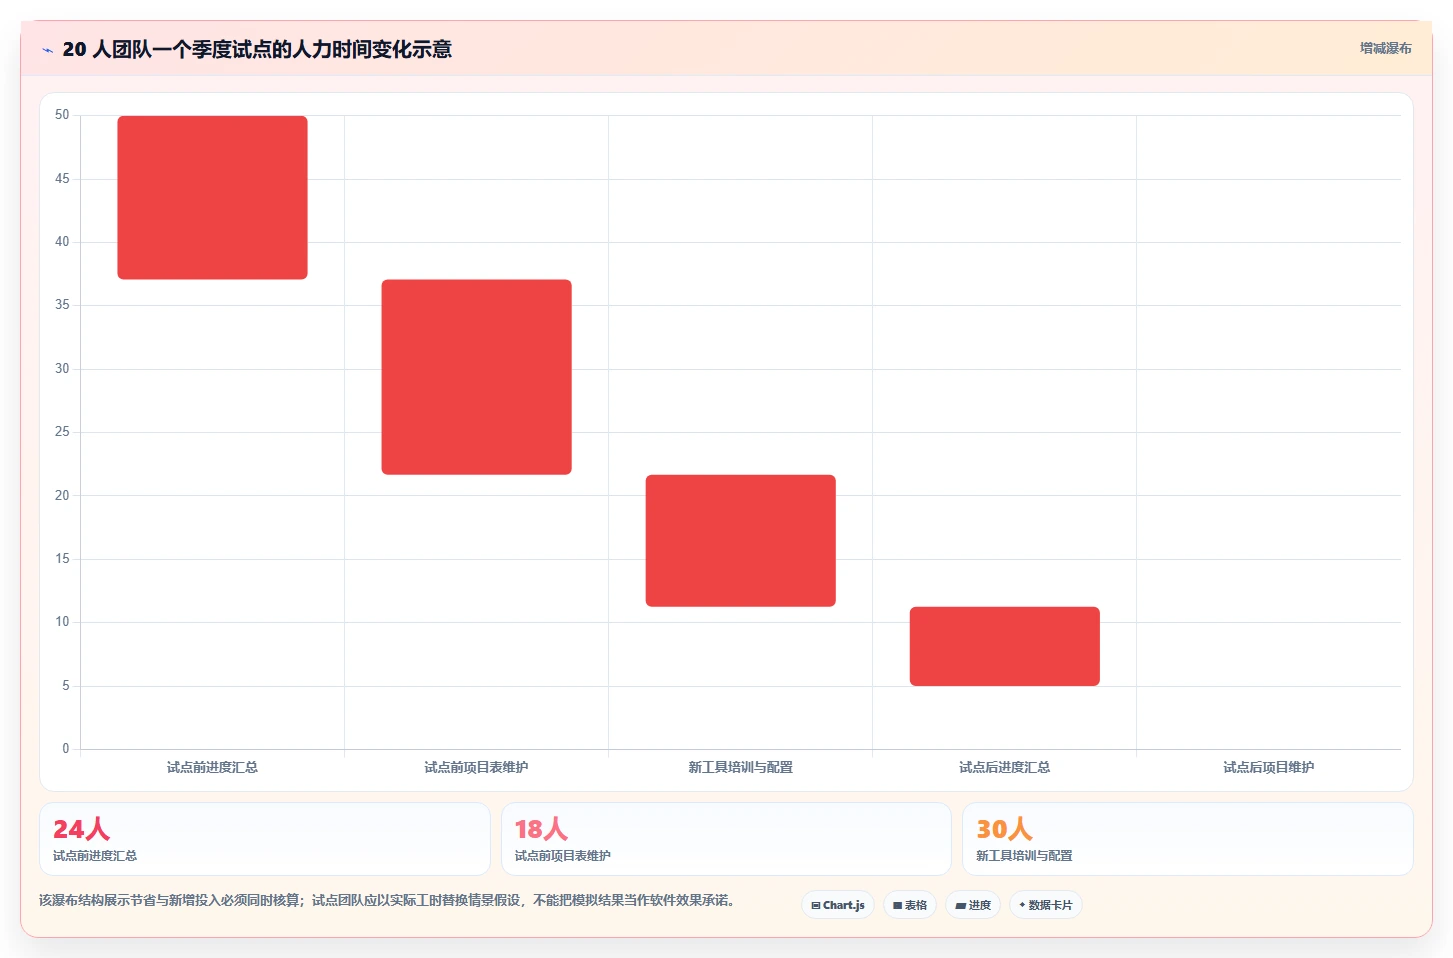Viewport: 1453px width, 958px height.
Task: Click the x-axis label 新工具培训与配置
Action: [x=740, y=767]
